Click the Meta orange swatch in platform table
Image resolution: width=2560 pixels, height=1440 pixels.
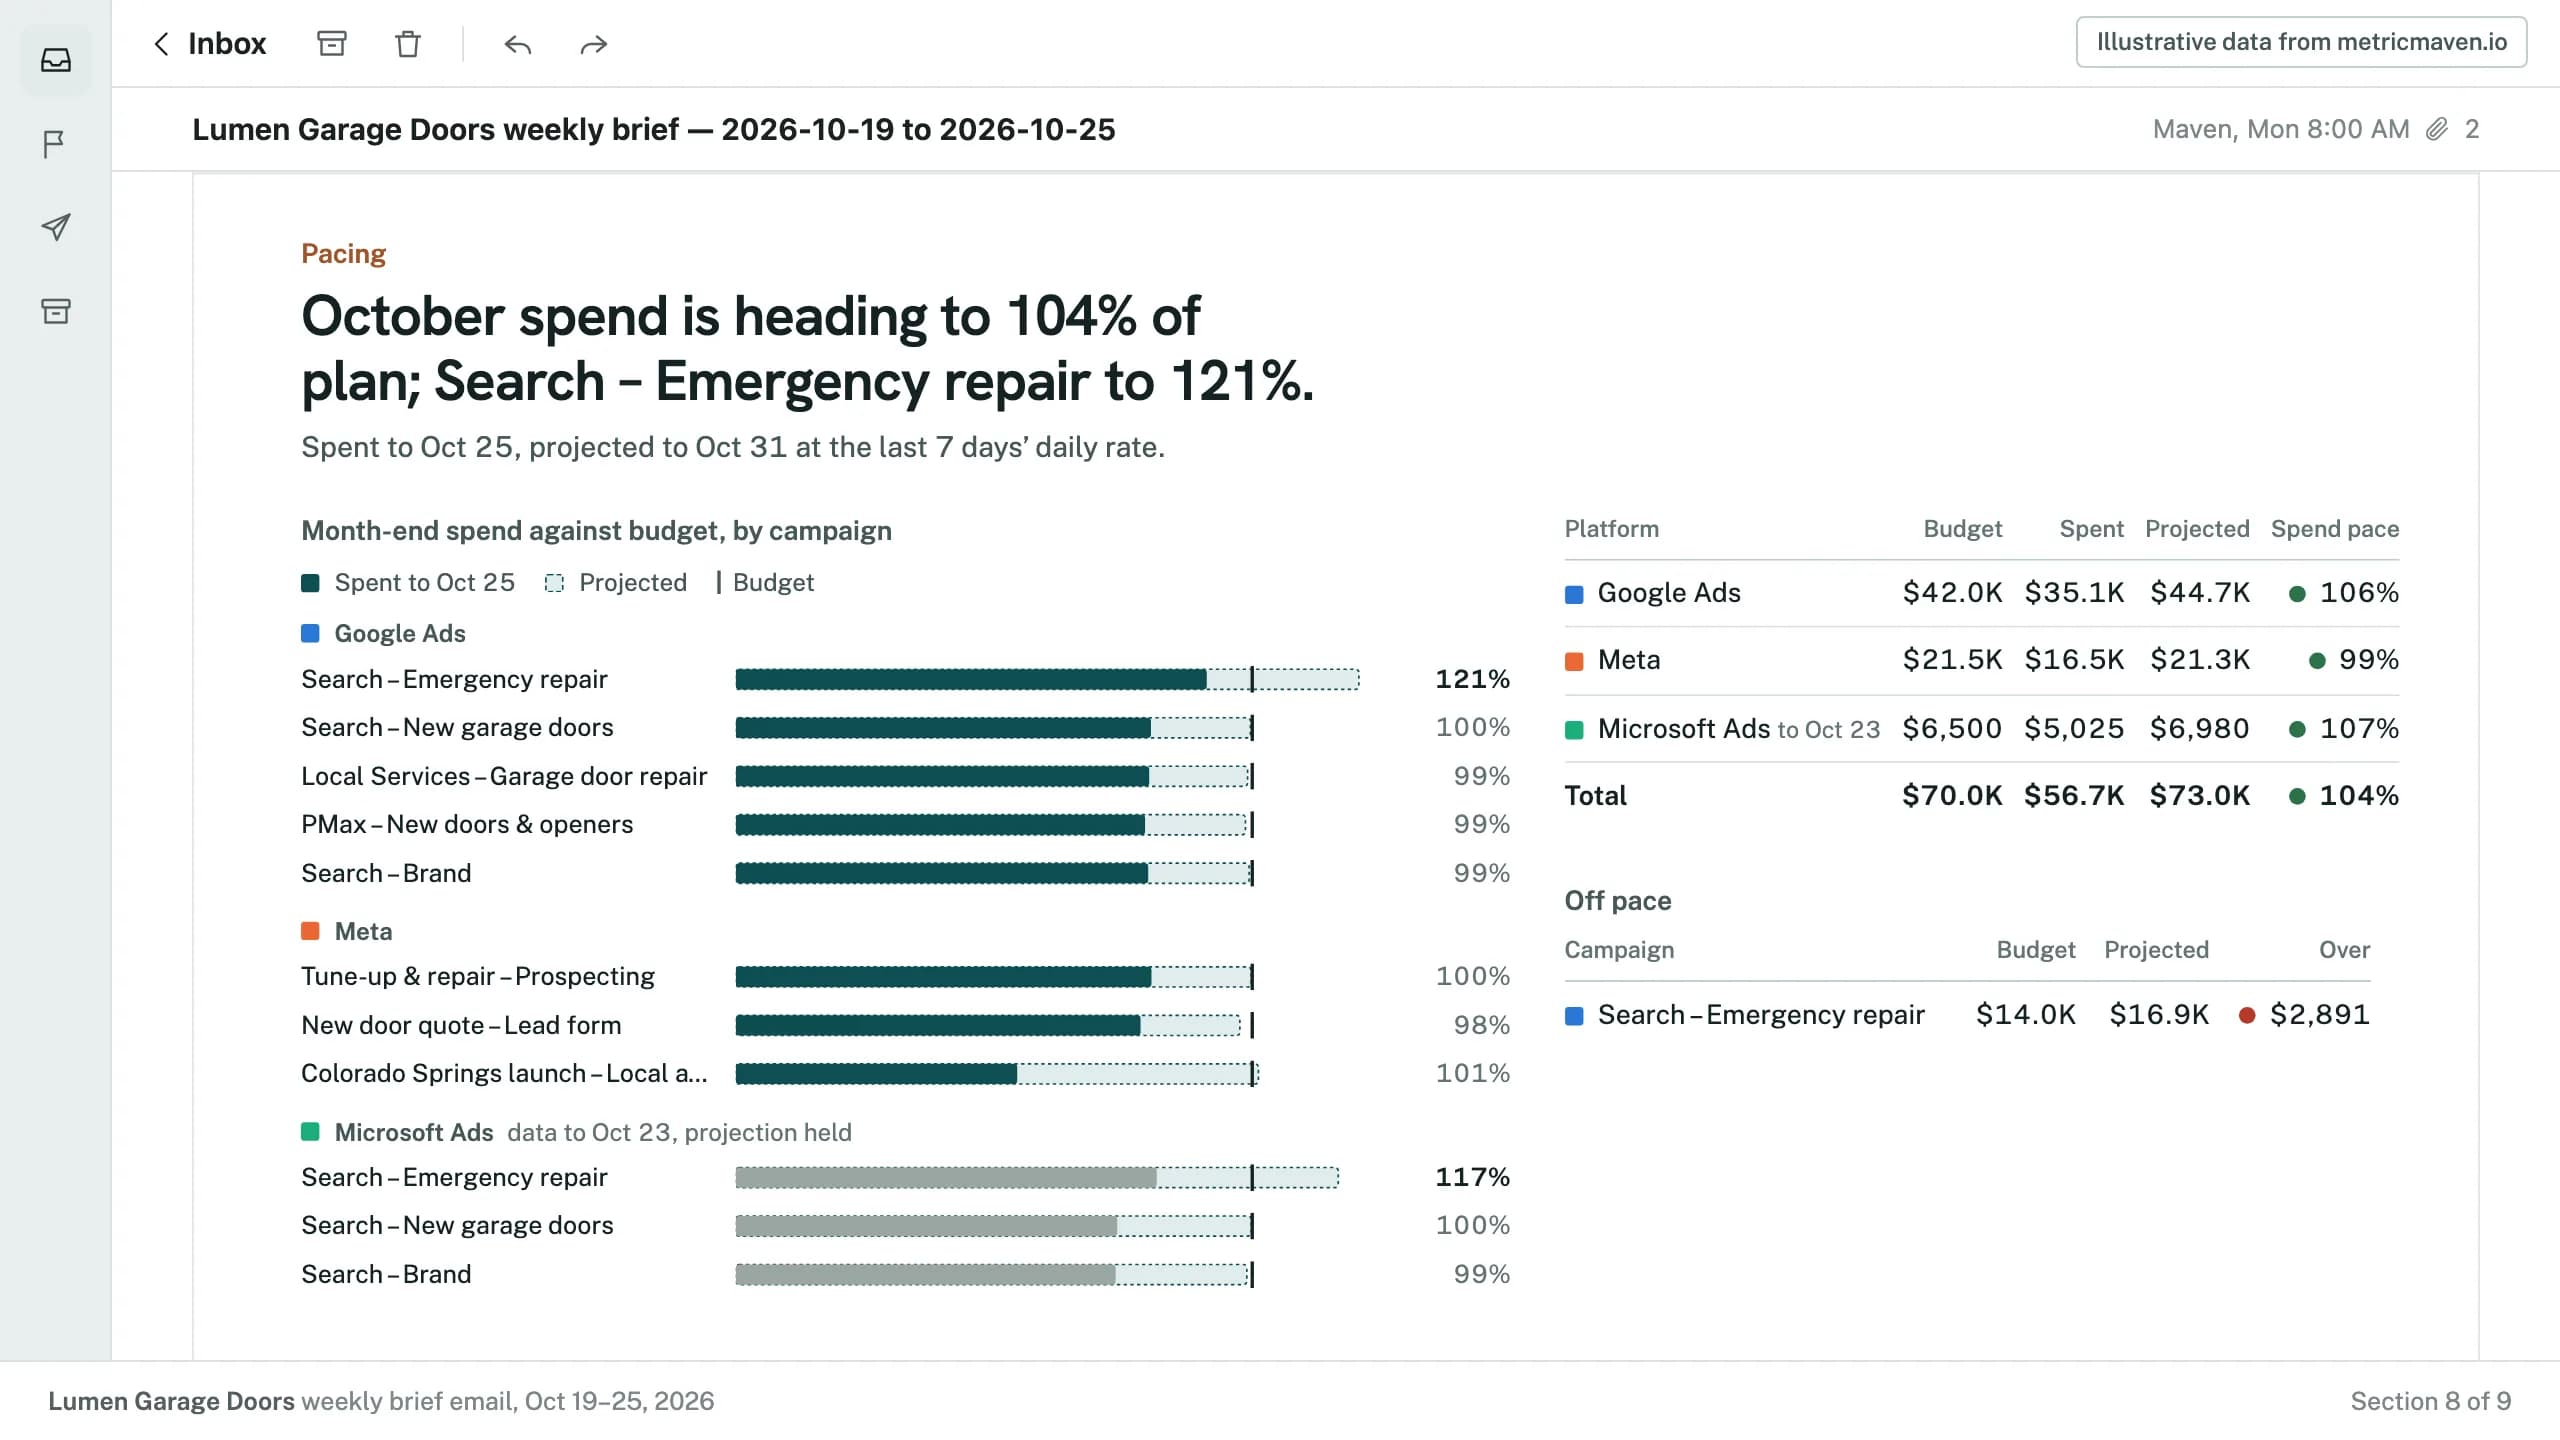click(1574, 661)
